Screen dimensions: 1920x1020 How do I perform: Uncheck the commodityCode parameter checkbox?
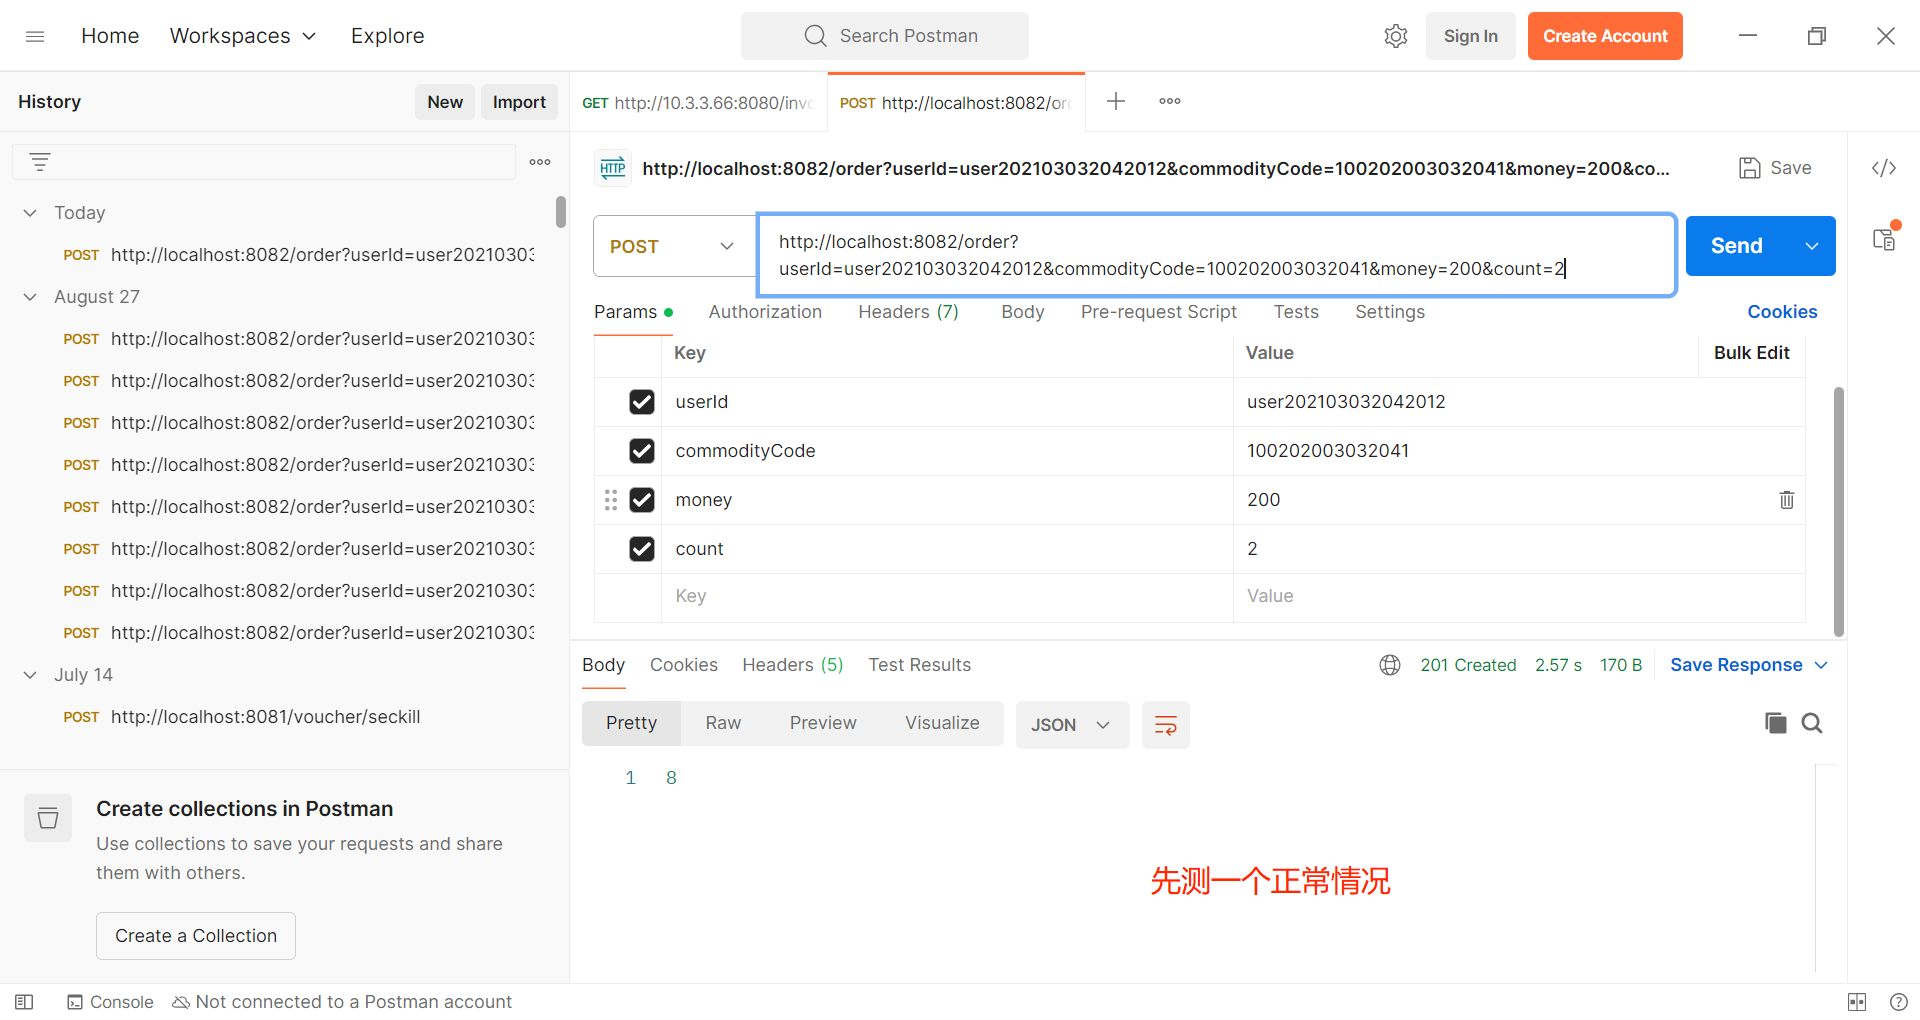click(x=642, y=451)
